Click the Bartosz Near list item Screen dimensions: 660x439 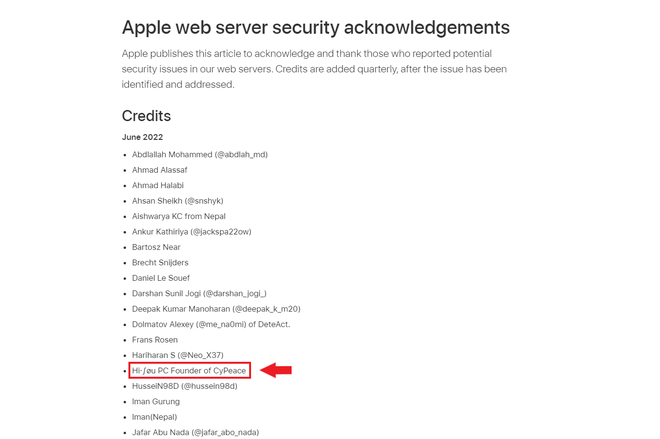(156, 247)
